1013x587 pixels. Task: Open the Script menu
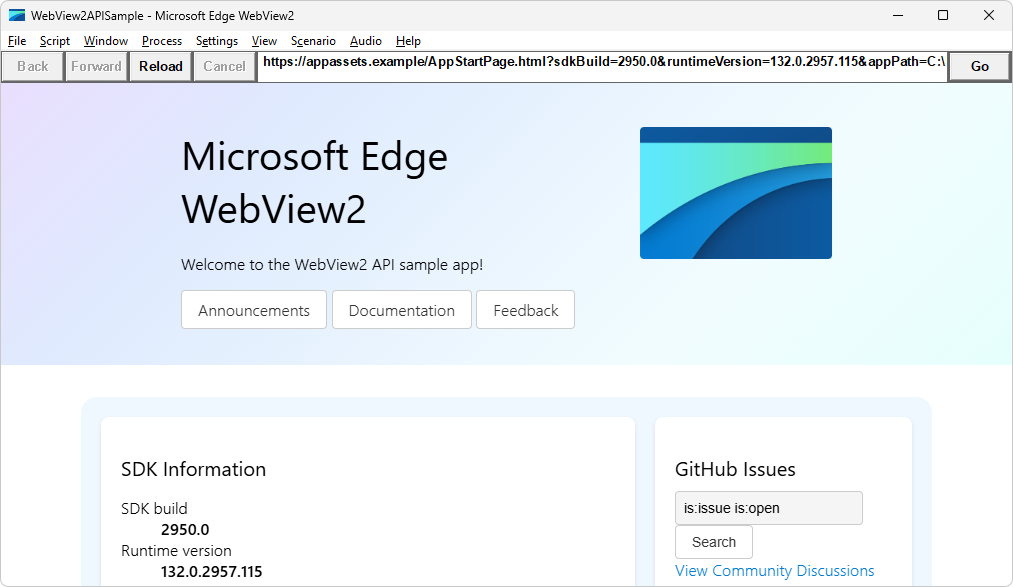(x=54, y=41)
